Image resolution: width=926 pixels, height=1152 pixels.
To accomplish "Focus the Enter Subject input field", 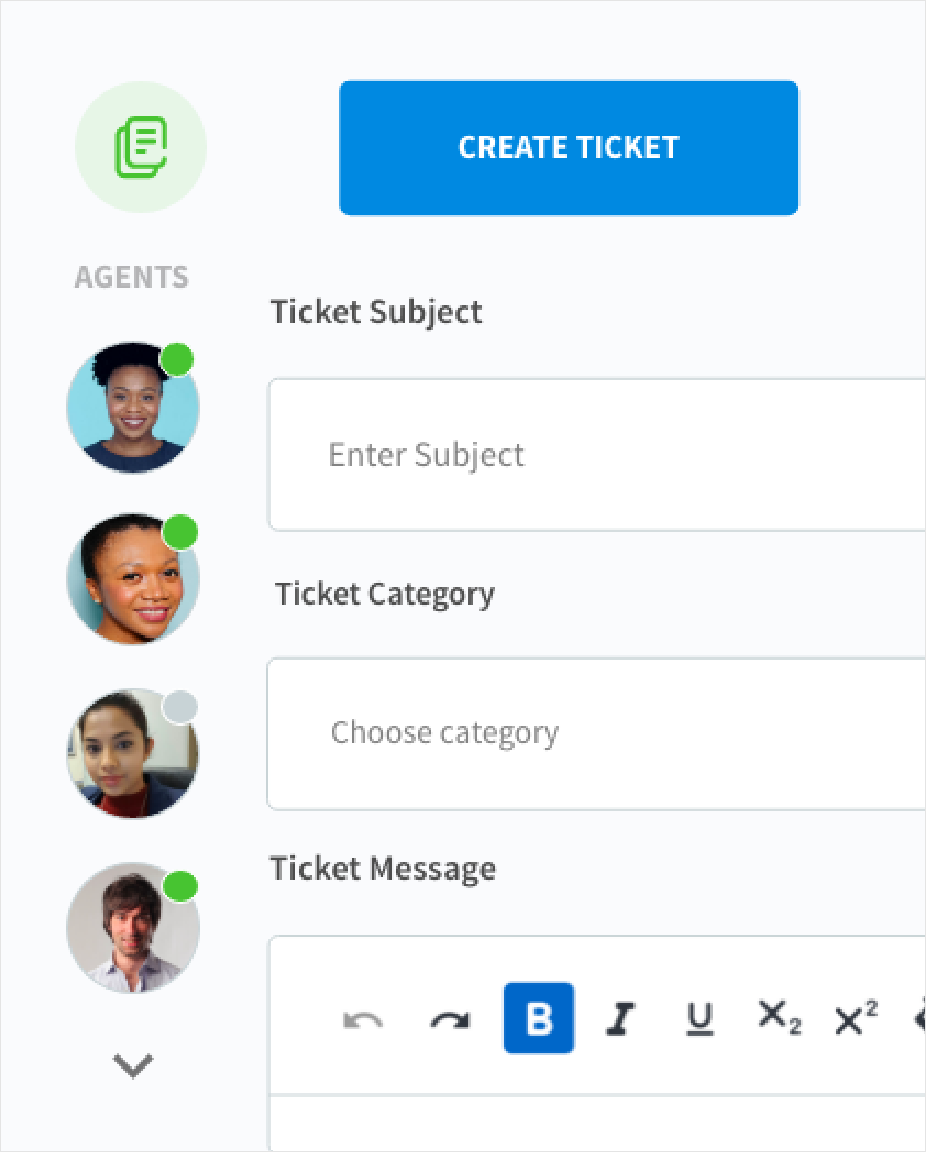I will point(596,455).
